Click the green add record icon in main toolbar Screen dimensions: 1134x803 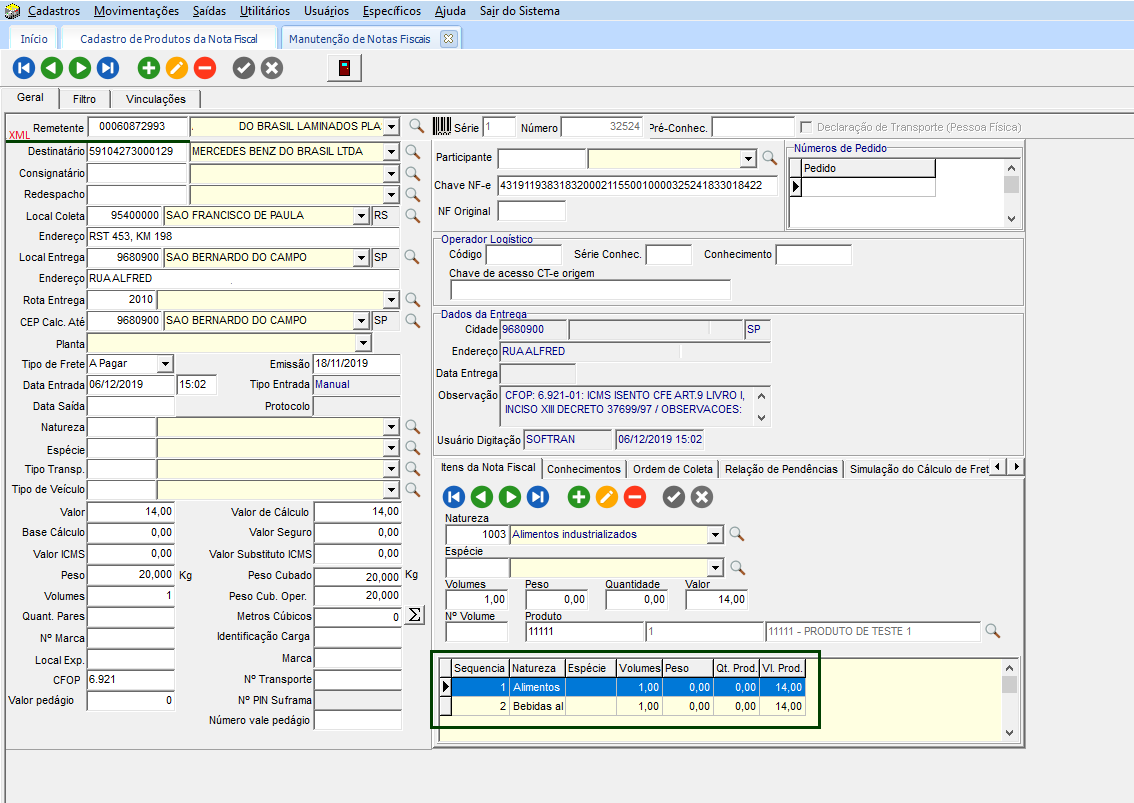pos(148,68)
